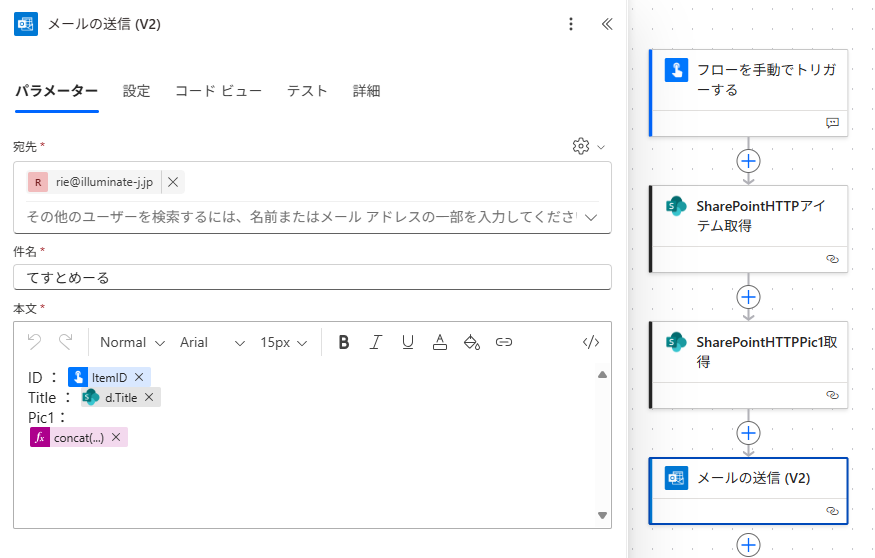Screen dimensions: 875x558
Task: Open the font color picker
Action: tap(440, 342)
